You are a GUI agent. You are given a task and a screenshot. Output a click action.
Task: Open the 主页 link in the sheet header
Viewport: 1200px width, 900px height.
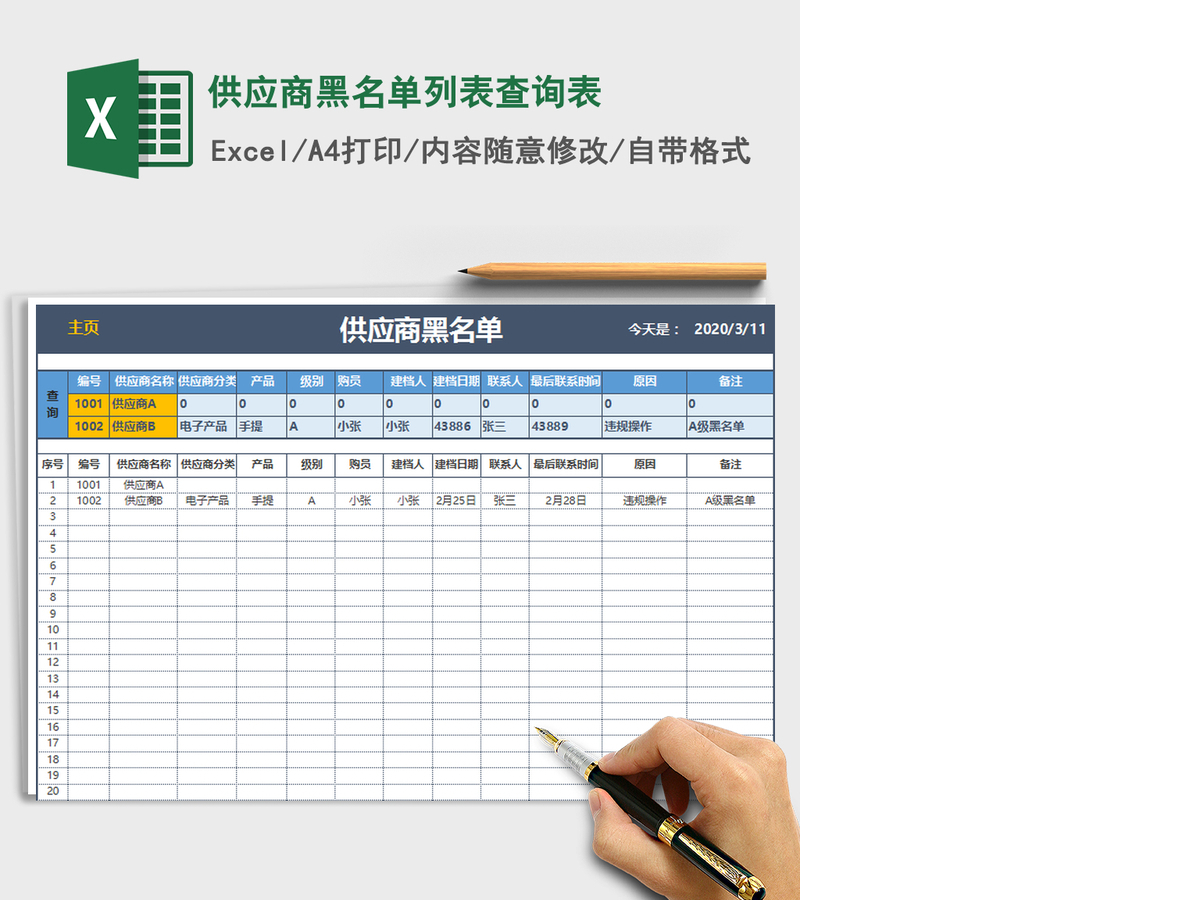click(83, 328)
